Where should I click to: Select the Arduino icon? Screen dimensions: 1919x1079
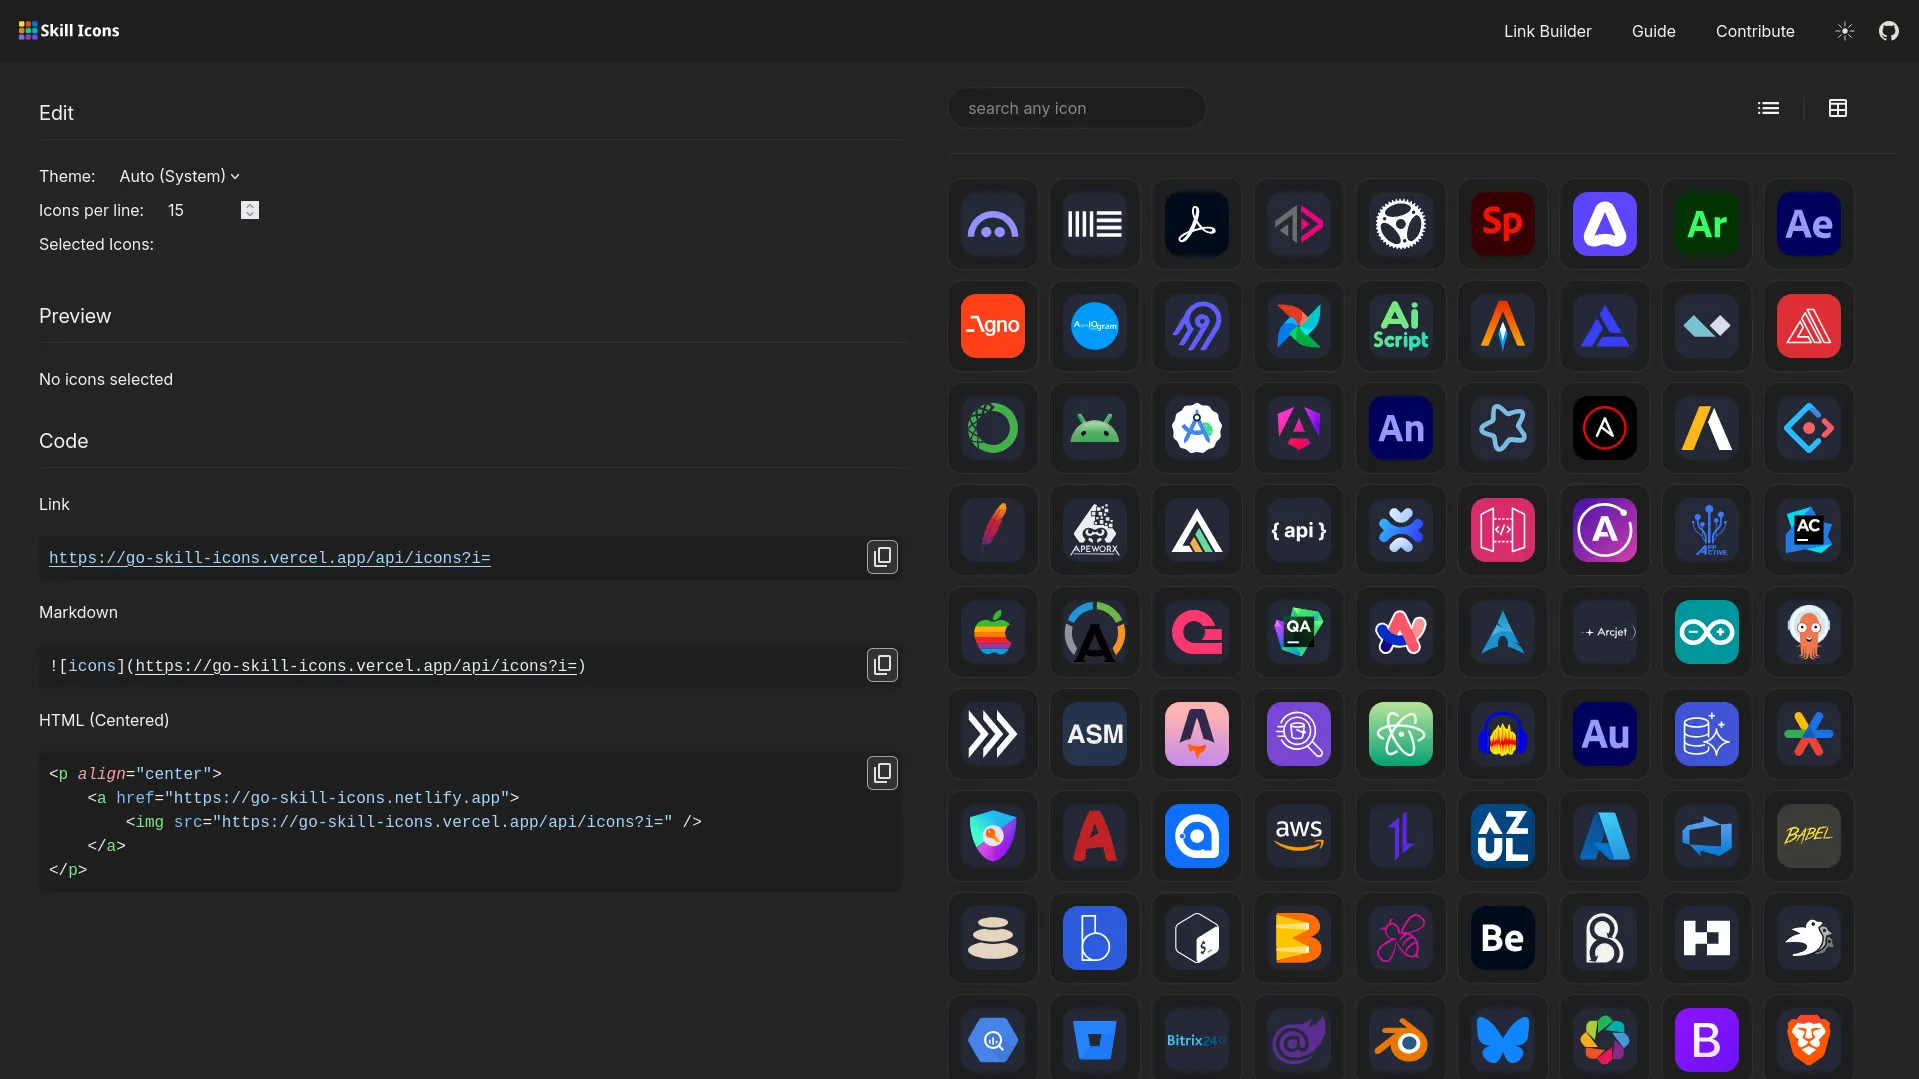pos(1706,632)
